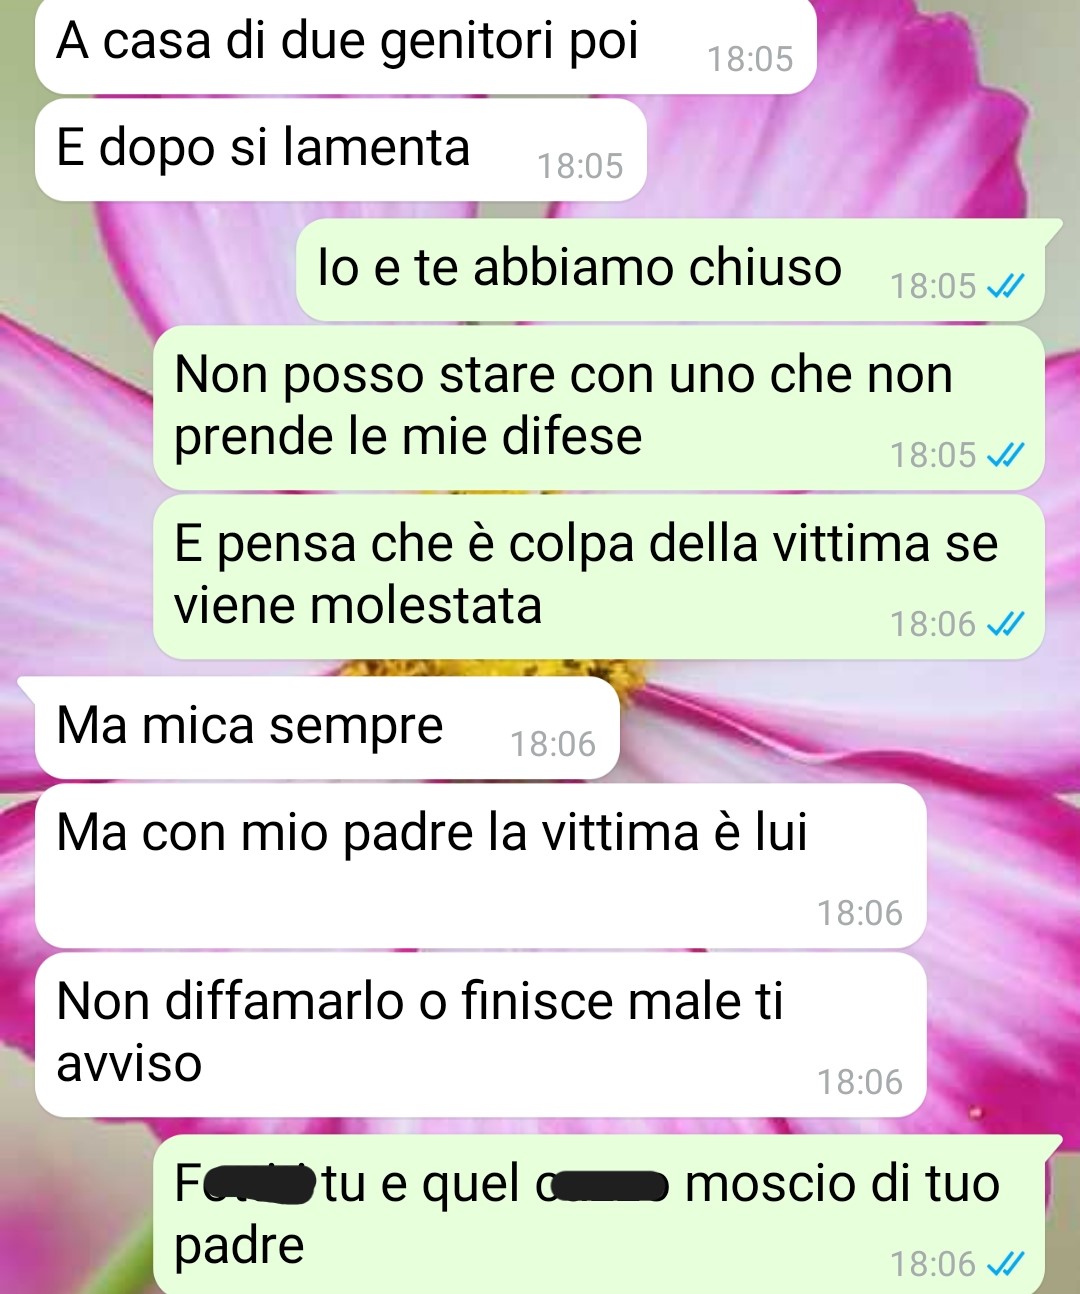Click blue ticks on 'viene molestata' message

(1005, 625)
